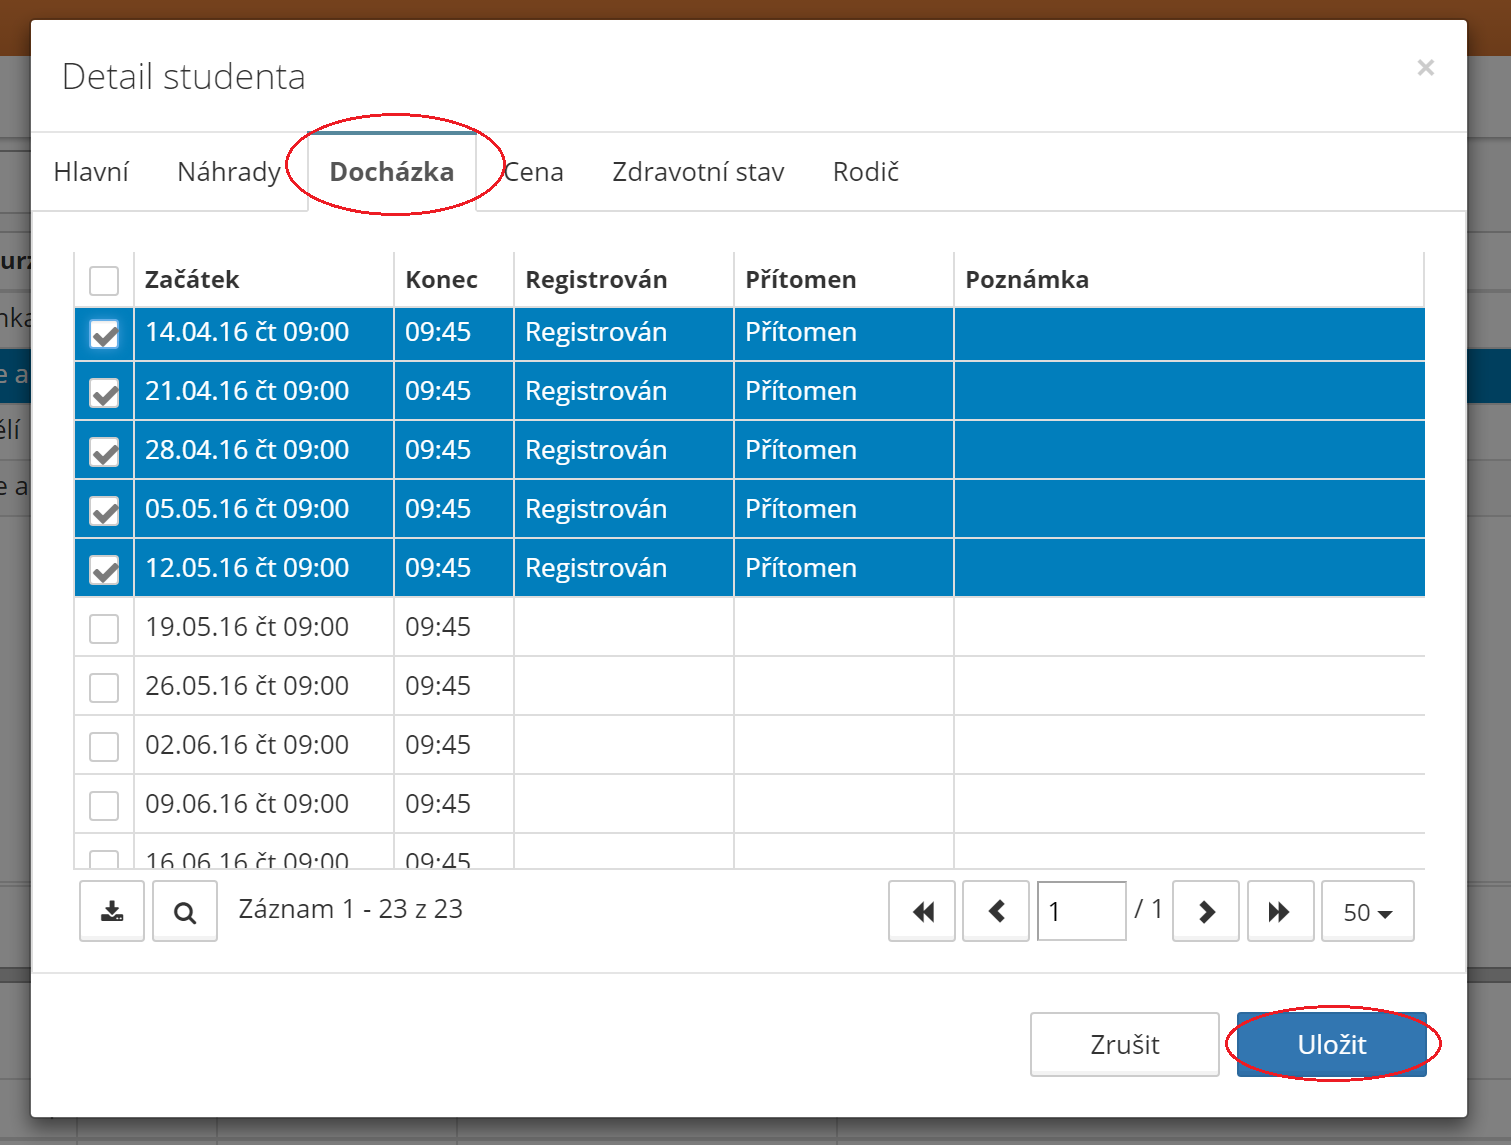Check the 19.05.16 attendance row checkbox

[x=104, y=629]
